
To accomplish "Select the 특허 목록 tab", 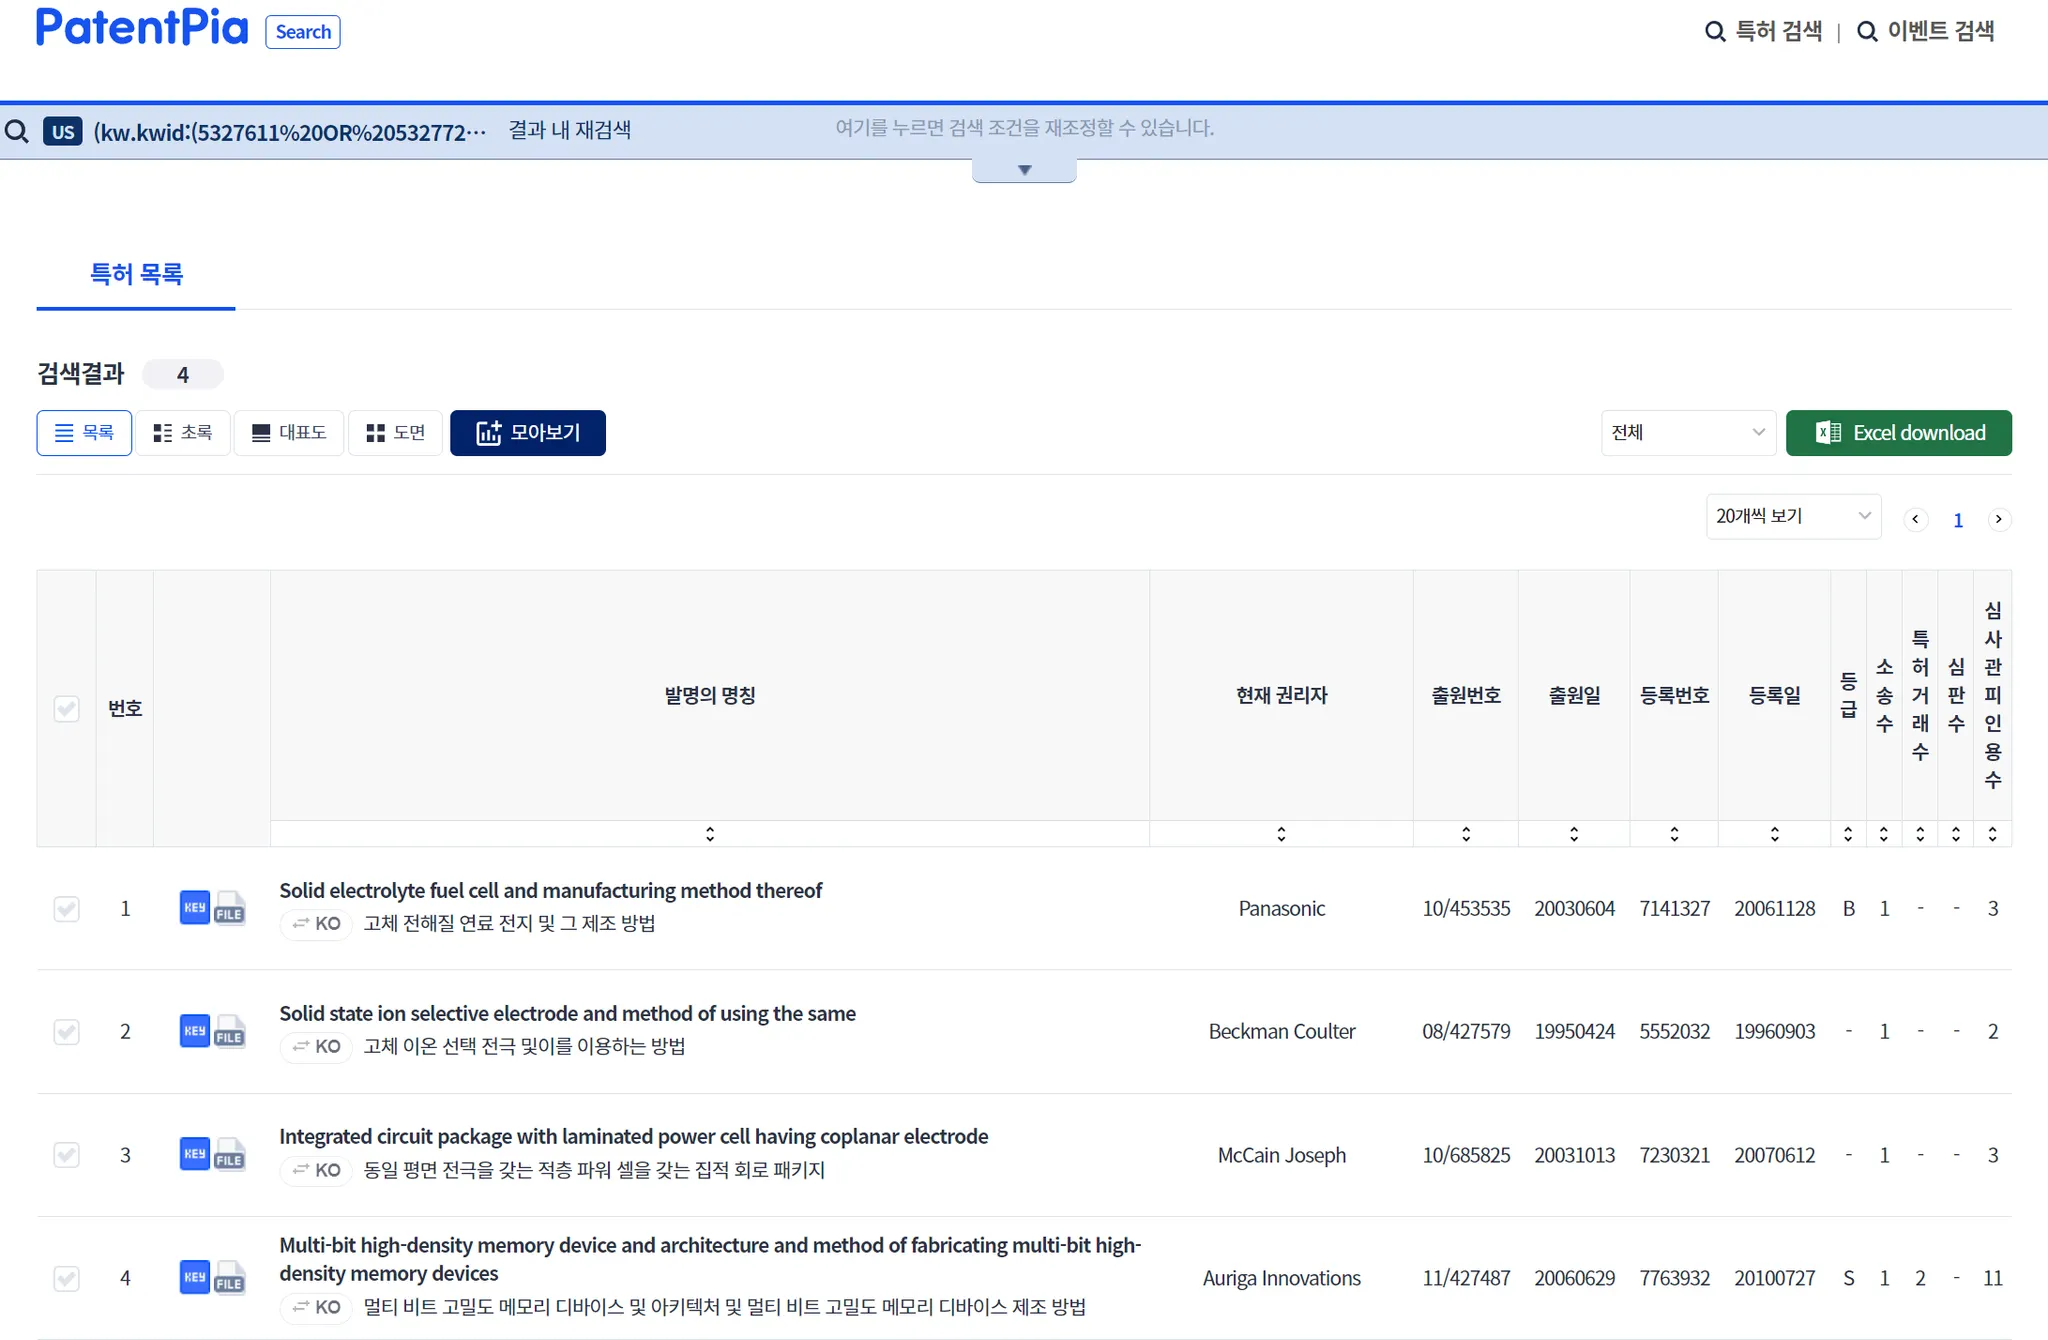I will coord(136,275).
